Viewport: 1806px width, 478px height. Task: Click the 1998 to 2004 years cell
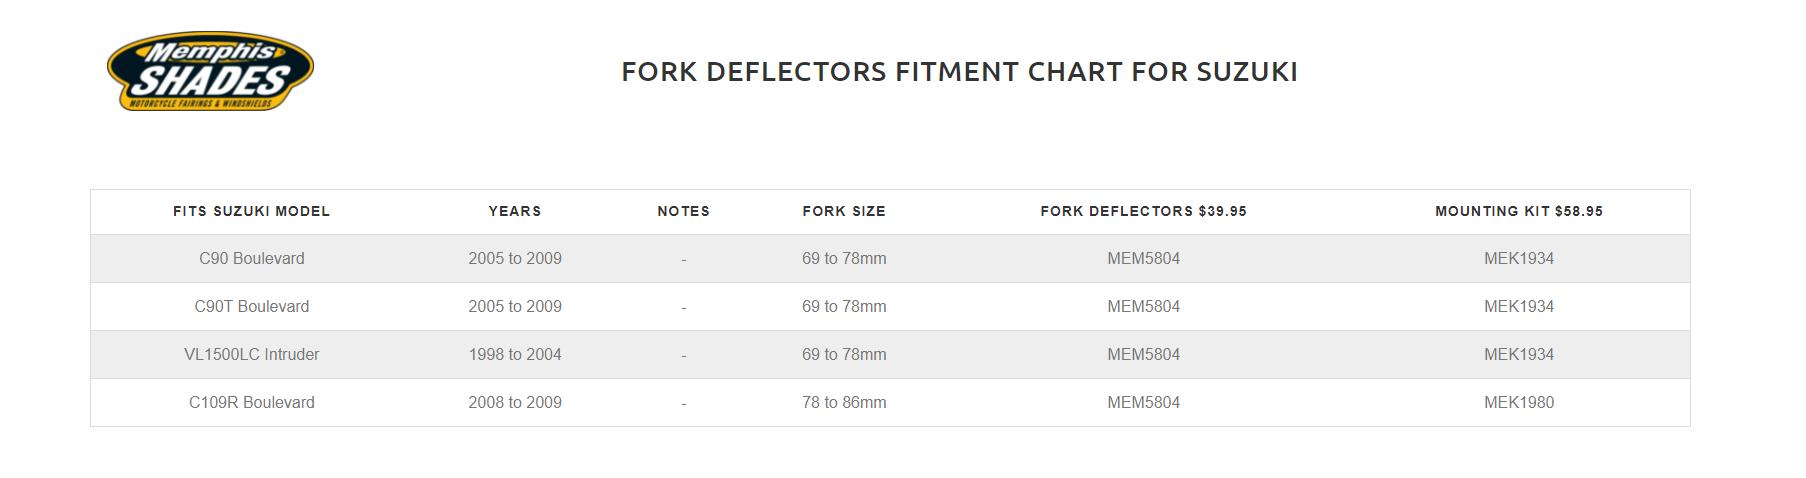515,355
